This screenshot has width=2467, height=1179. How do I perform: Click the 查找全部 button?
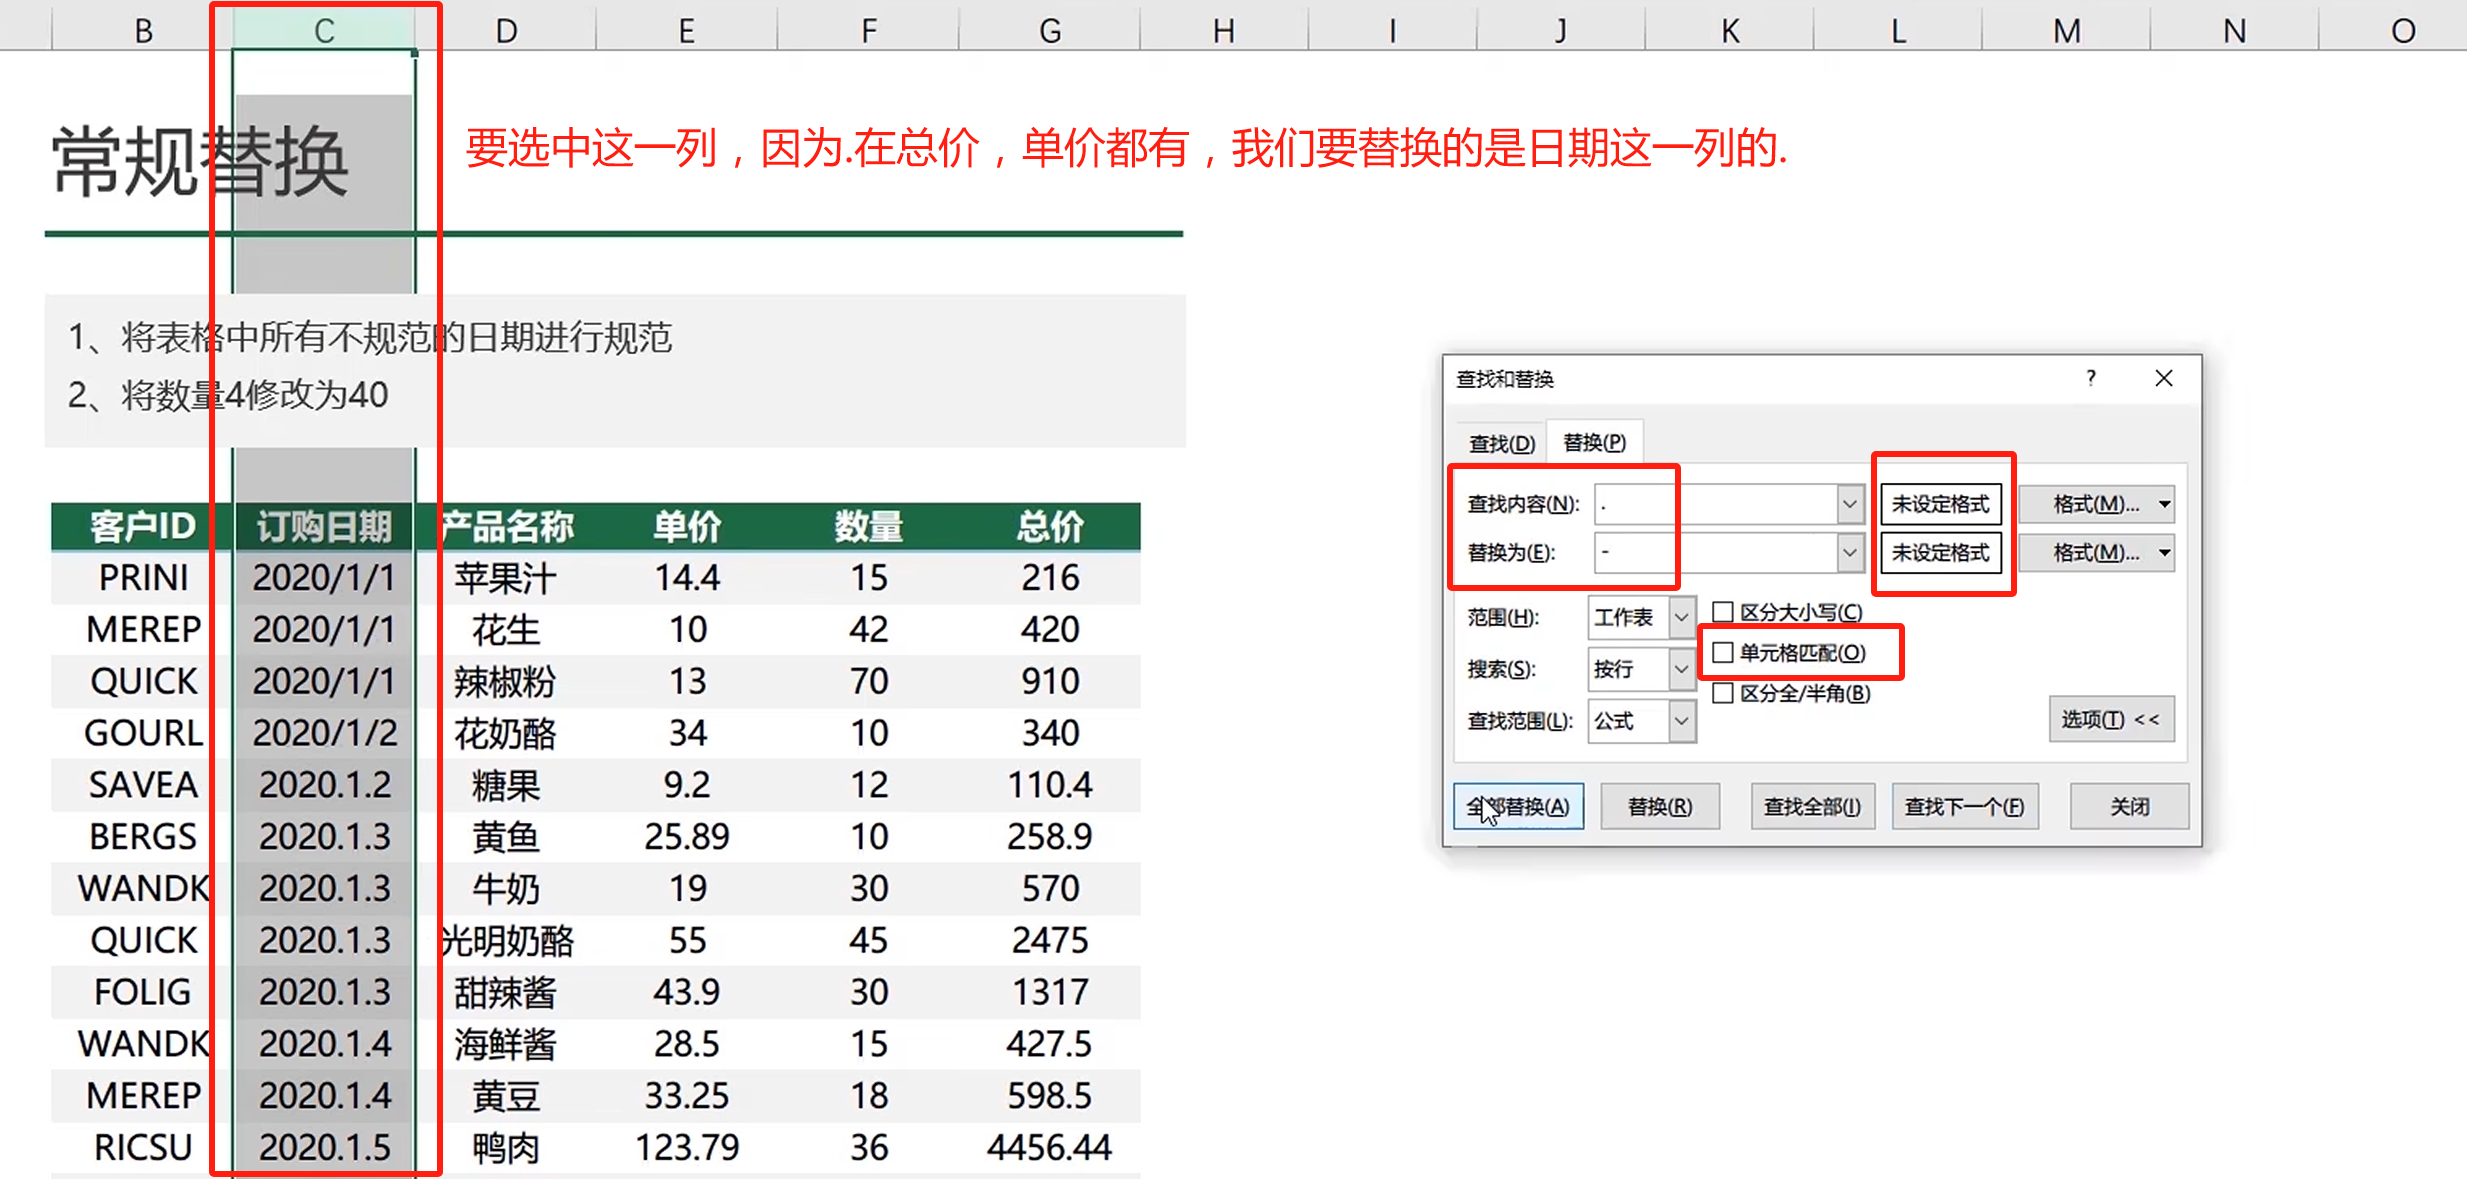(1811, 806)
